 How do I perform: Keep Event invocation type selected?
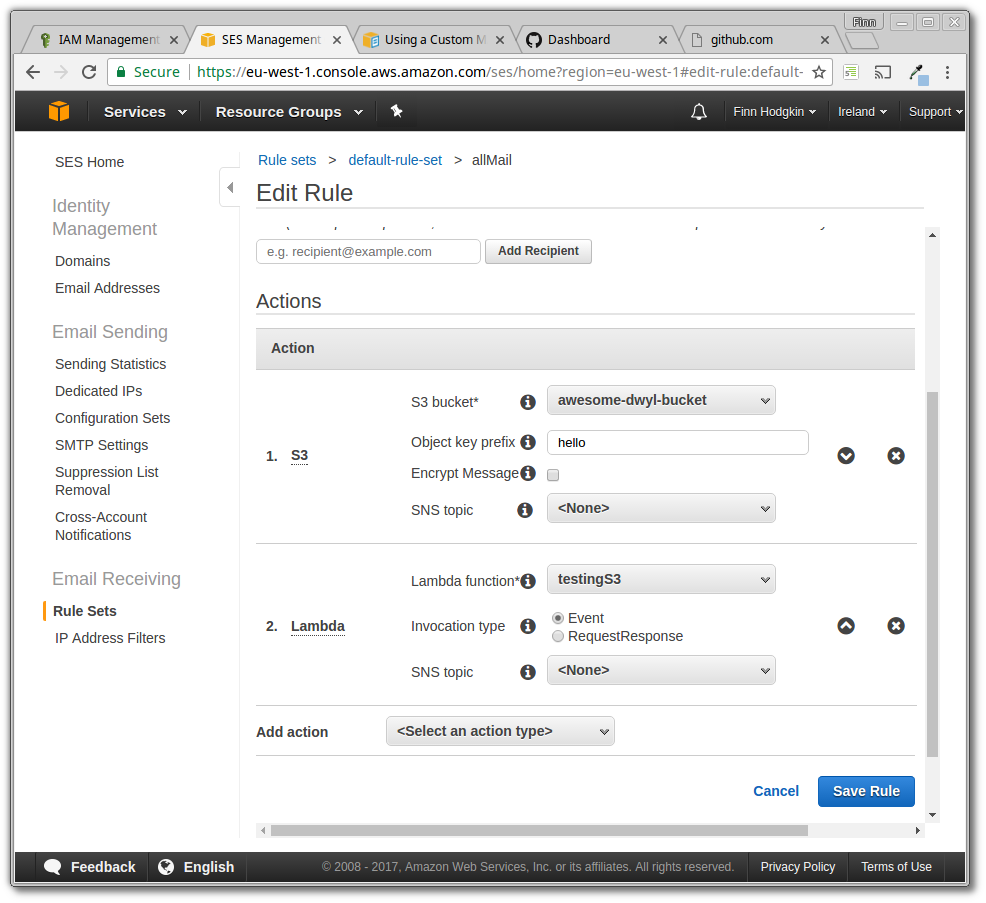tap(558, 618)
